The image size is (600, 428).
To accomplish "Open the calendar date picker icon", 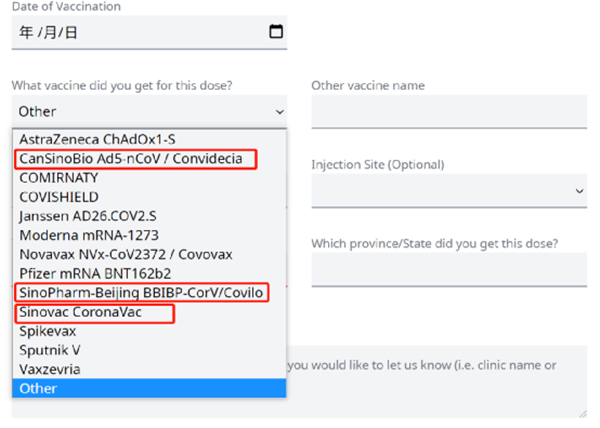I will pos(276,31).
